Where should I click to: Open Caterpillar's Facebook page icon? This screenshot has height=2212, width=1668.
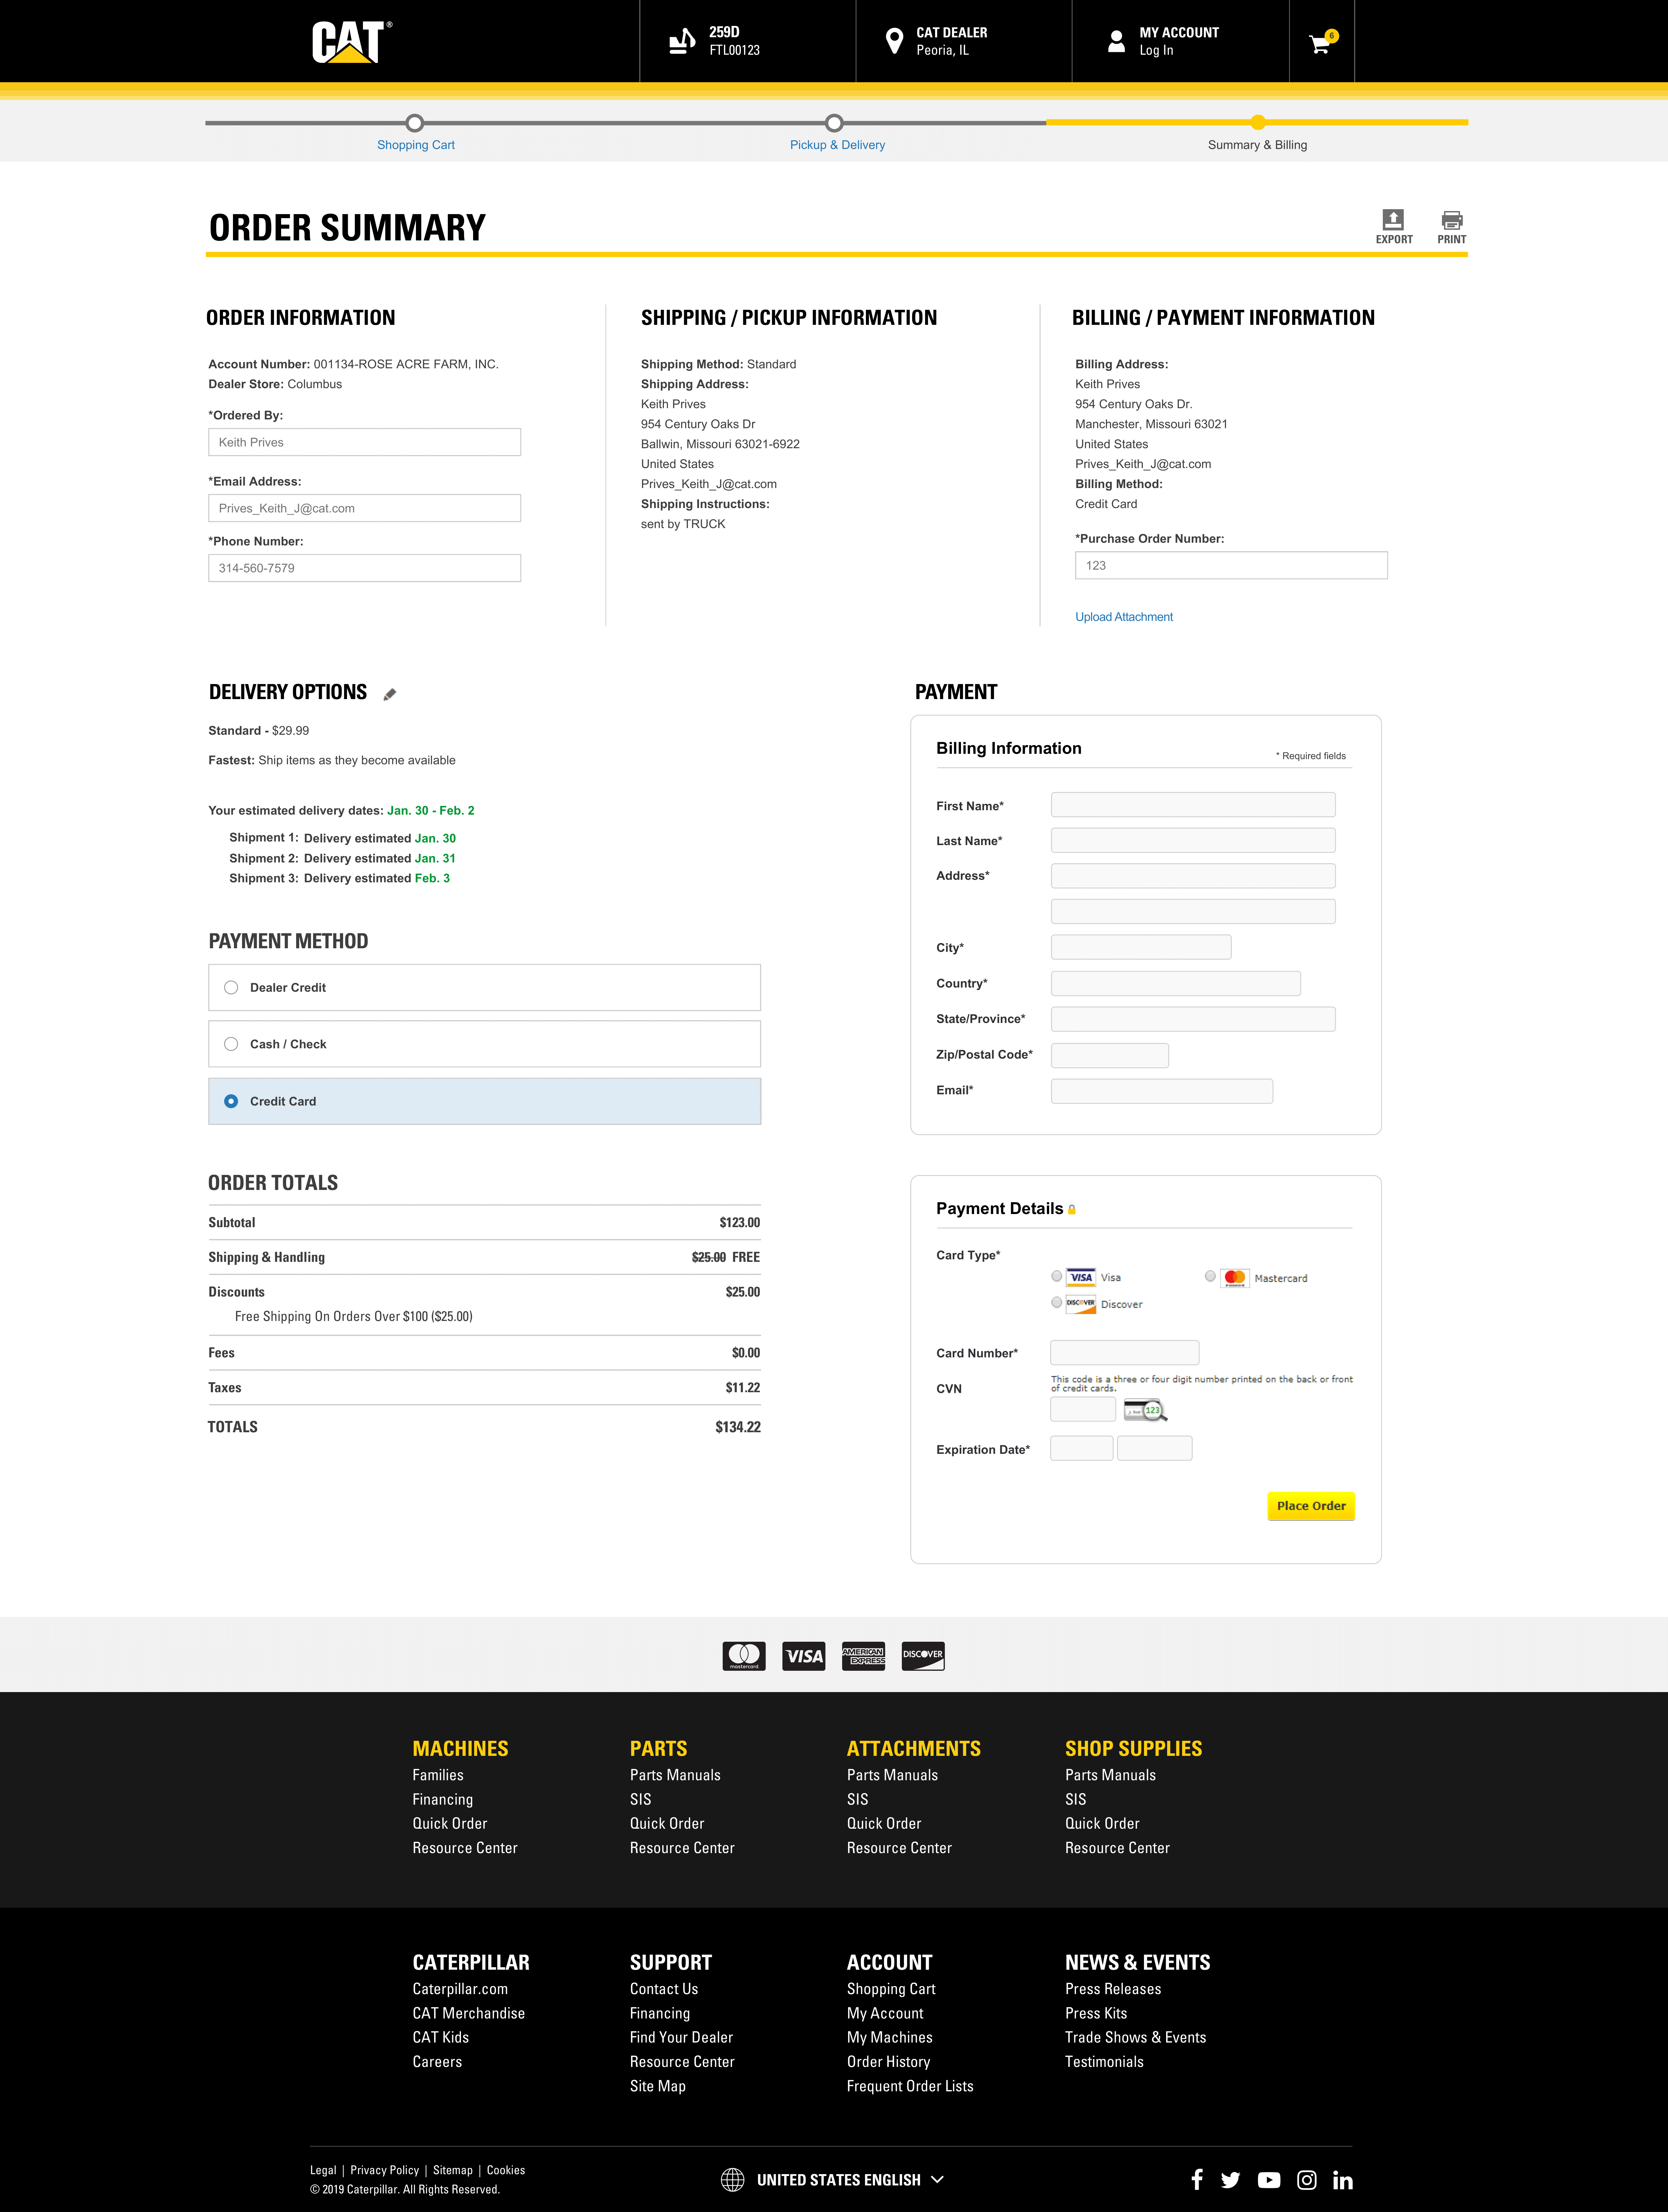tap(1197, 2179)
